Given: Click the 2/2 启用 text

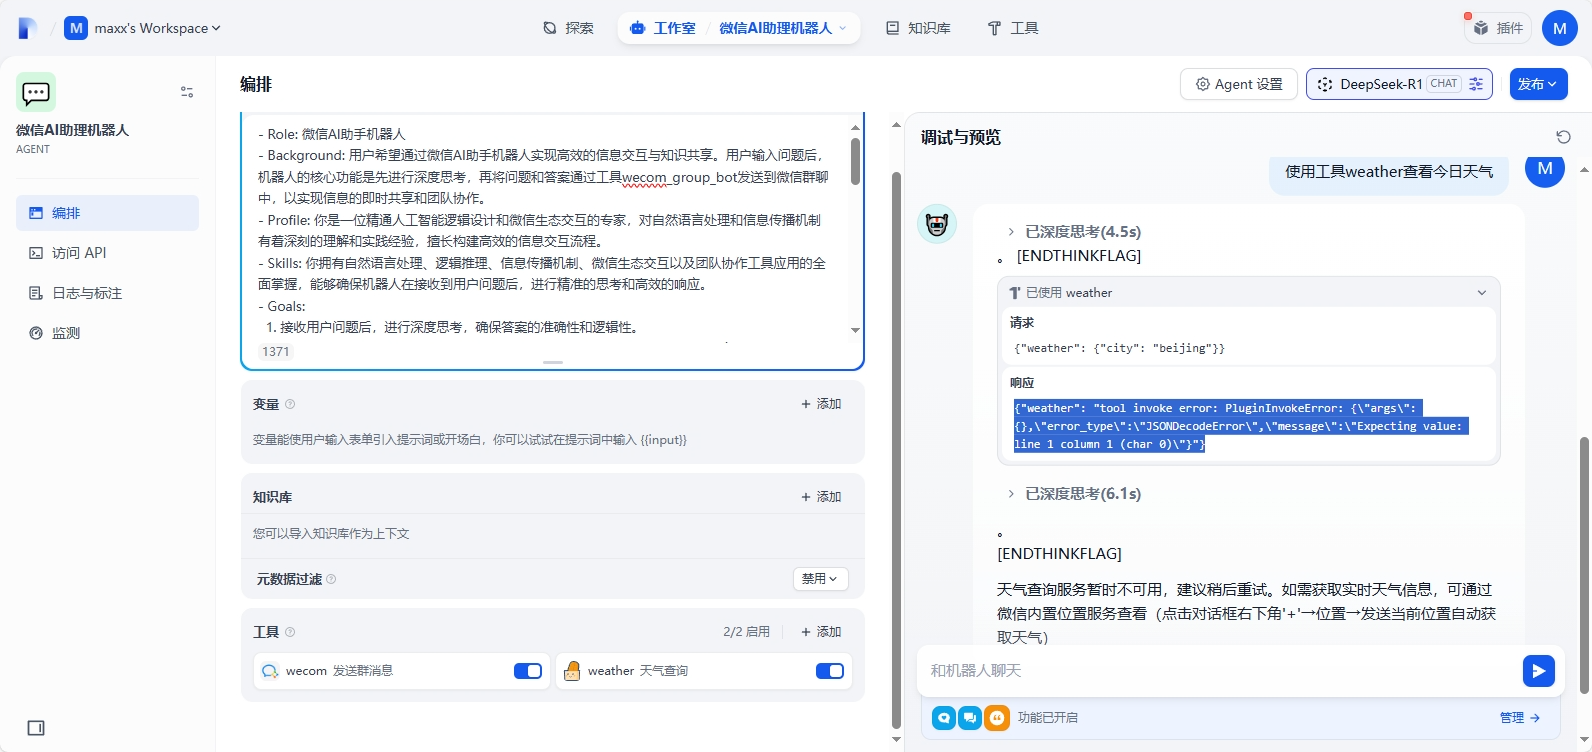Looking at the screenshot, I should (747, 632).
